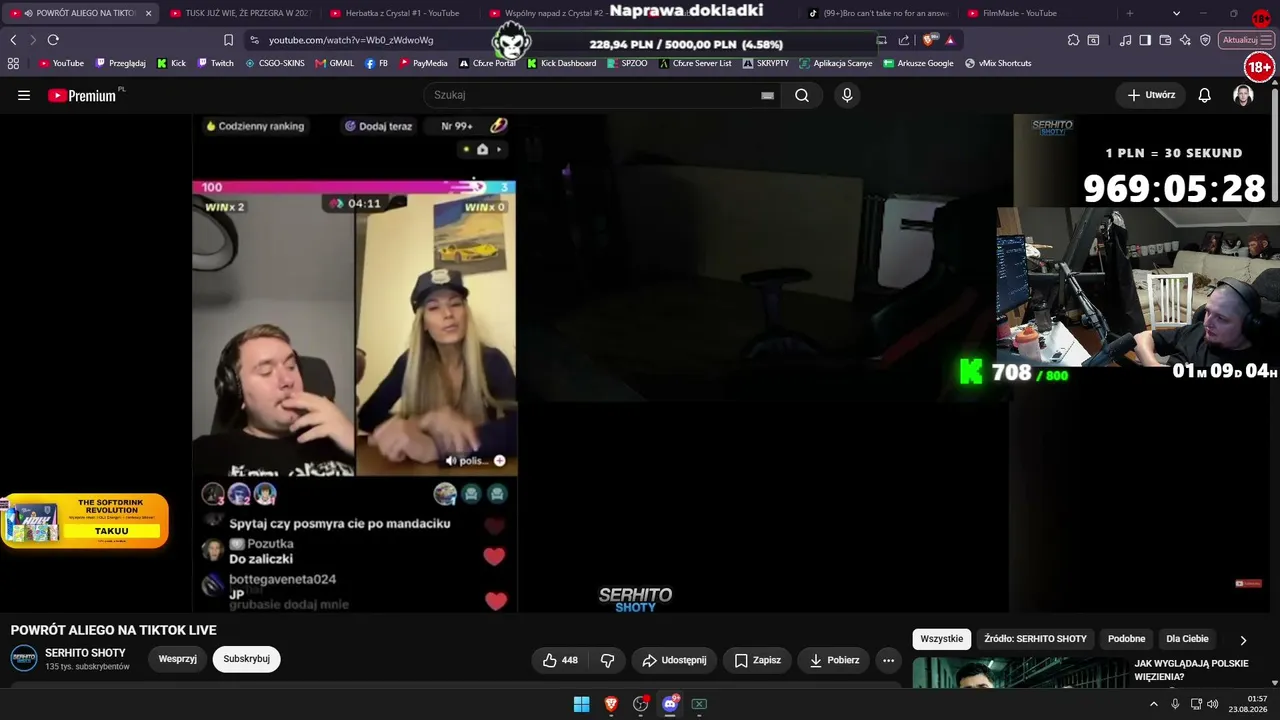The width and height of the screenshot is (1280, 720).
Task: Select the Wszystkie filter chip
Action: tap(941, 639)
